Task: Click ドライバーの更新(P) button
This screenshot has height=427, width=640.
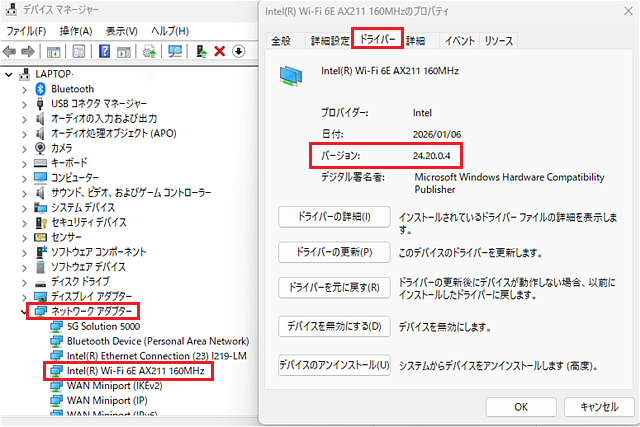Action: [334, 252]
